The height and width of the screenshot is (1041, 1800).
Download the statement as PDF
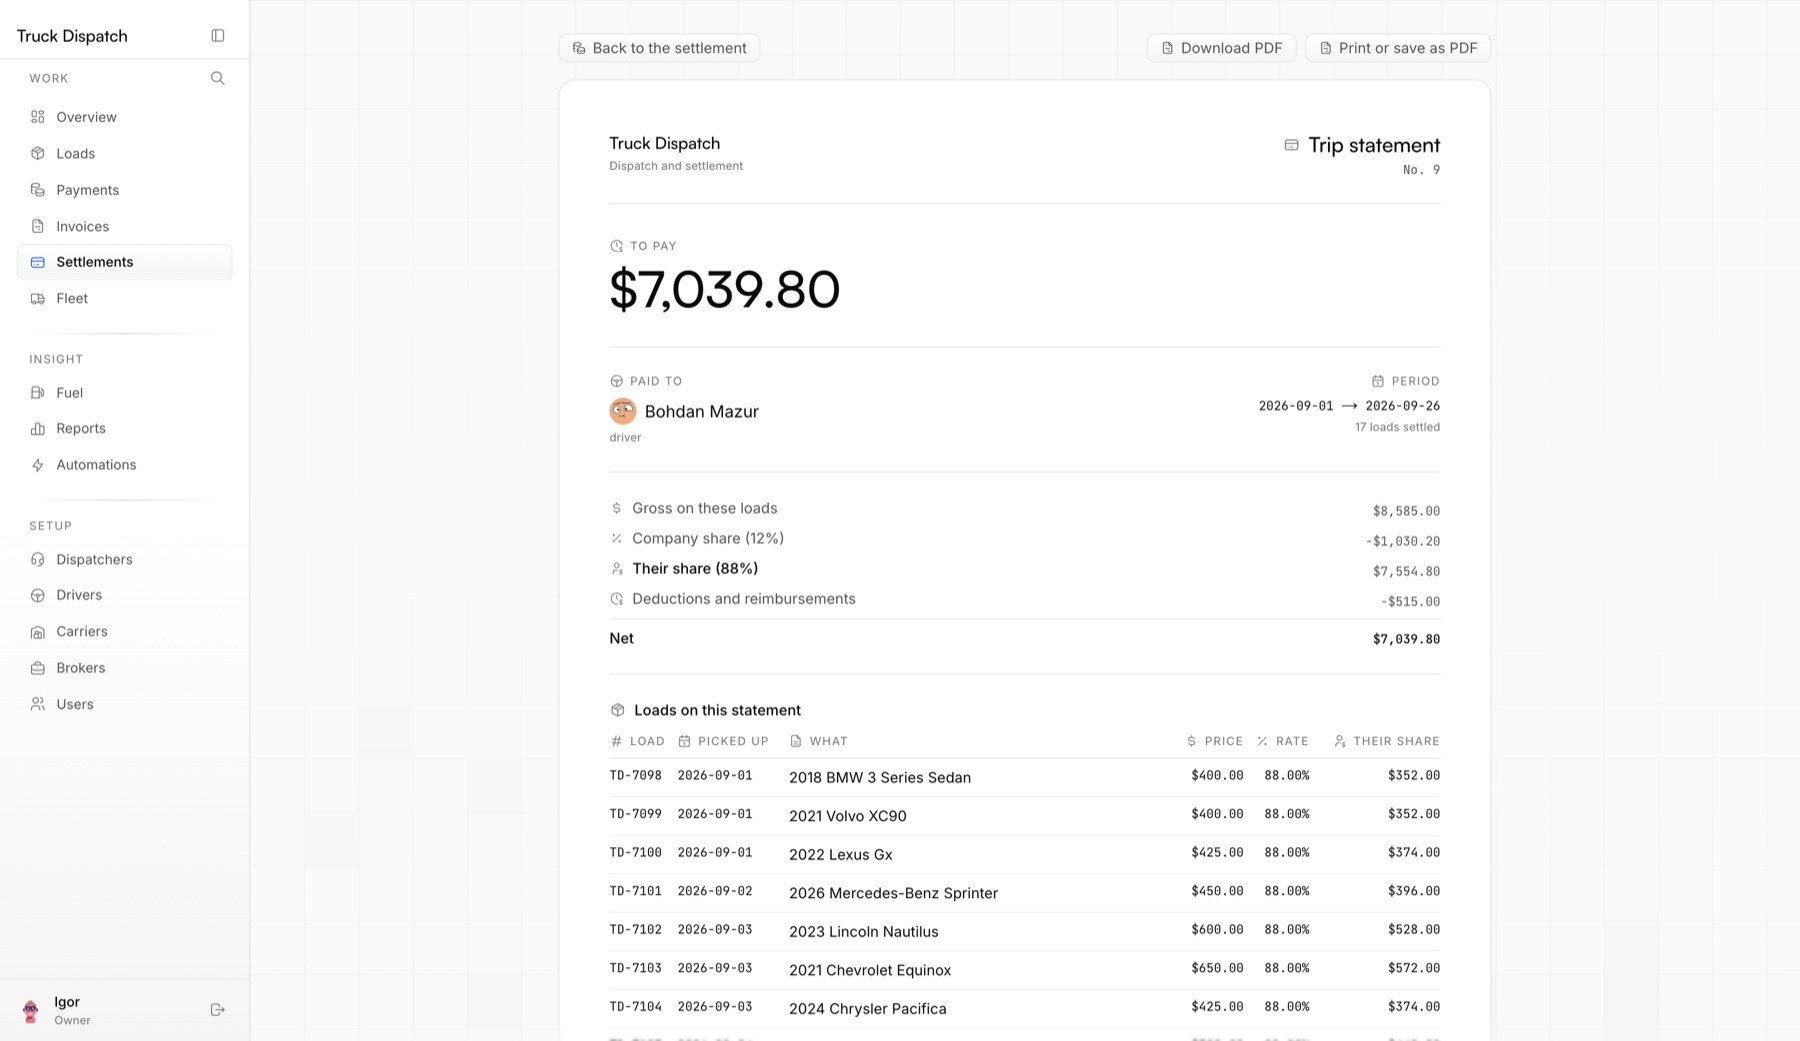pos(1221,48)
